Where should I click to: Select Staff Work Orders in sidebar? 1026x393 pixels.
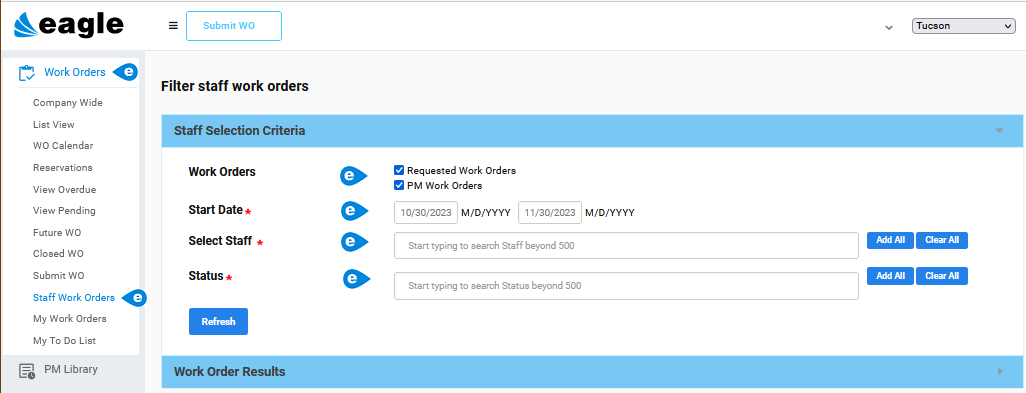click(74, 298)
